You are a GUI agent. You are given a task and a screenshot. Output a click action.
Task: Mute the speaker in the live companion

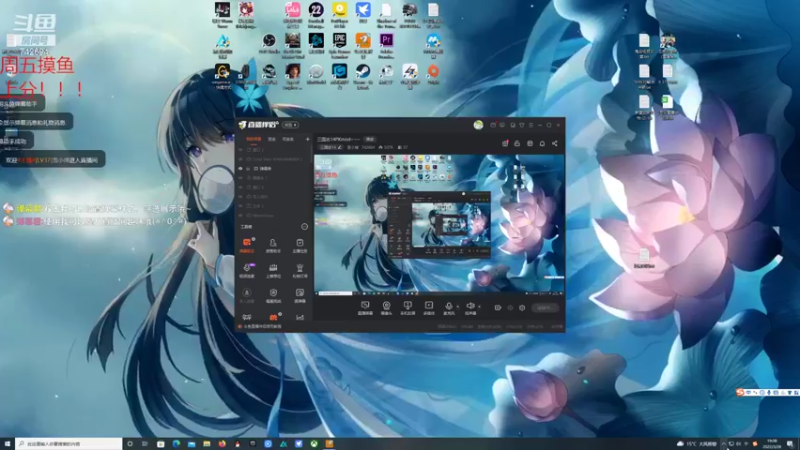coord(470,307)
